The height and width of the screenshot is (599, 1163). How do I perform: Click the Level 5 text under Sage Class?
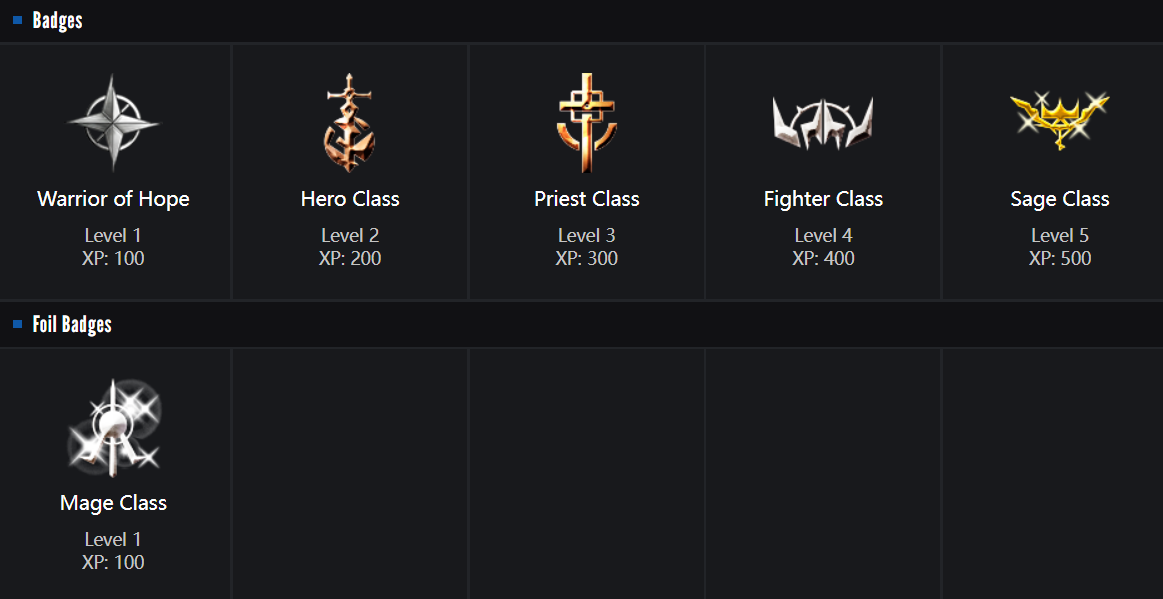(x=1060, y=236)
